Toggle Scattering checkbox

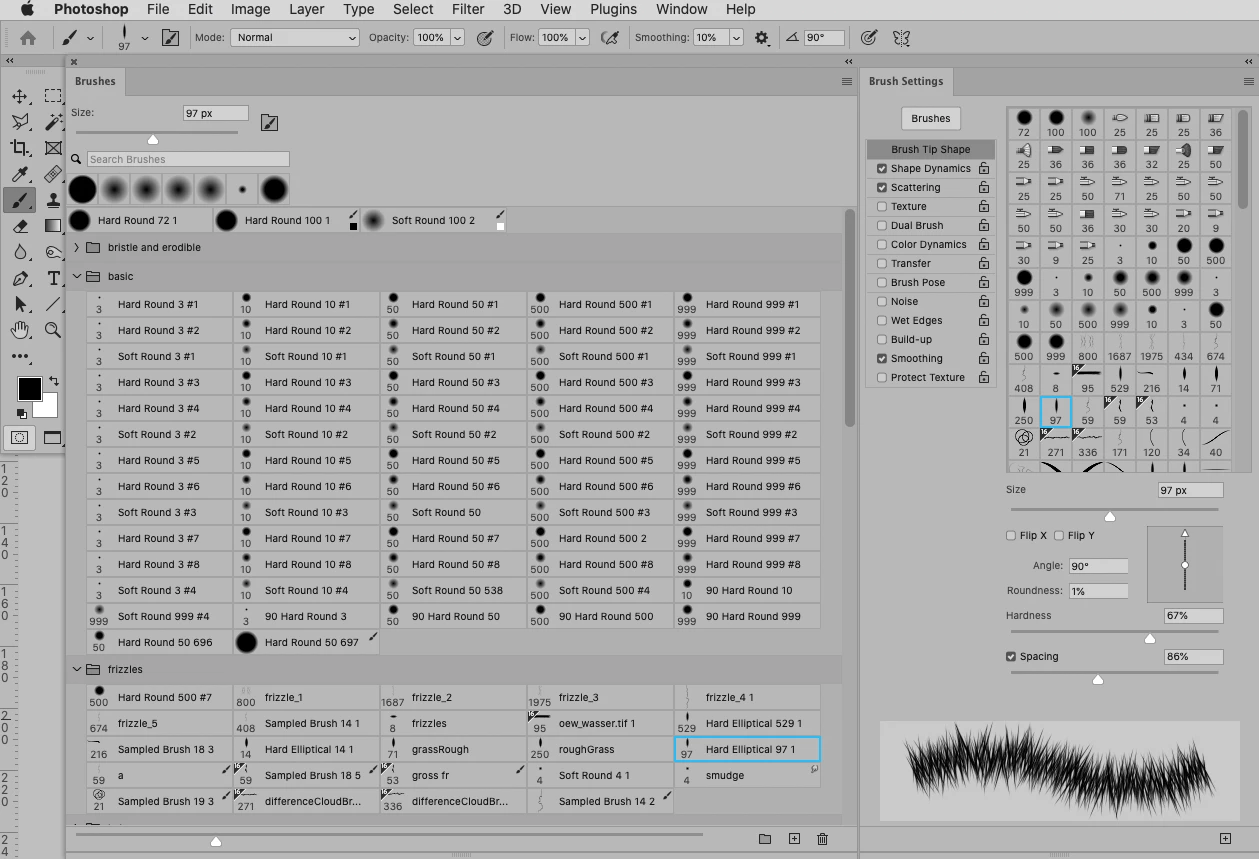pyautogui.click(x=882, y=188)
